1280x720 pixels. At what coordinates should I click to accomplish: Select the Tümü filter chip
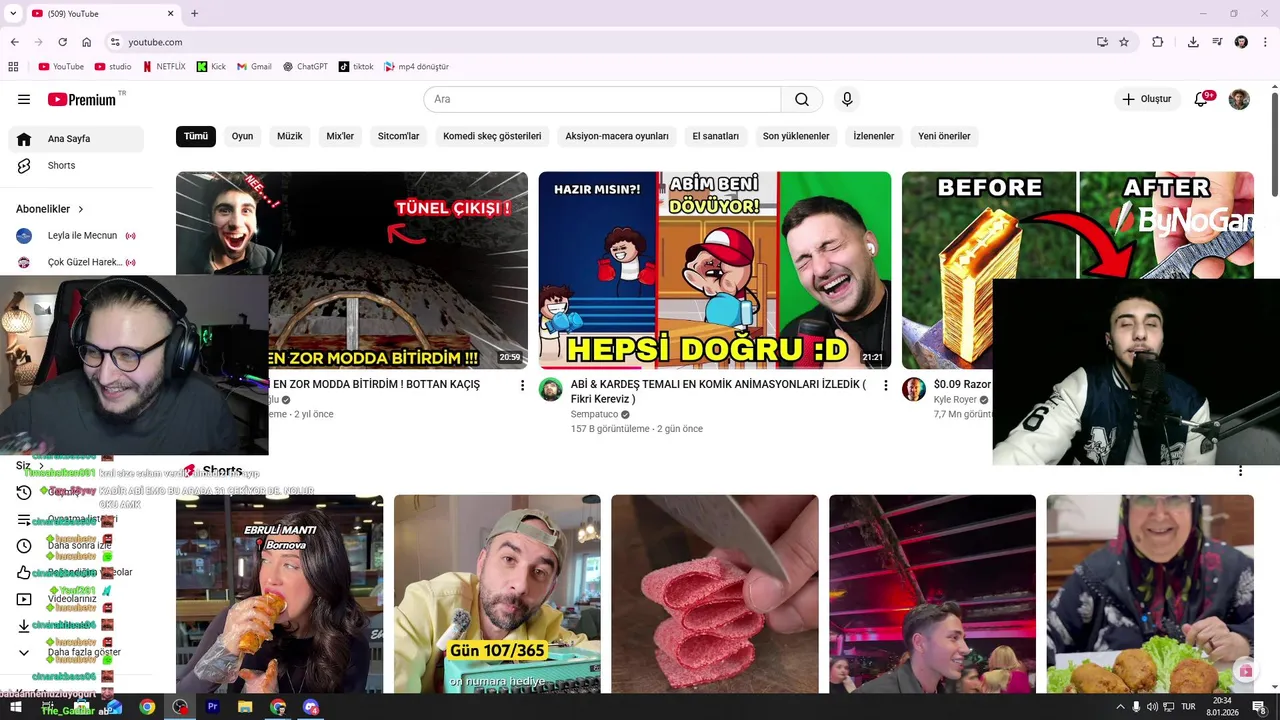(196, 136)
